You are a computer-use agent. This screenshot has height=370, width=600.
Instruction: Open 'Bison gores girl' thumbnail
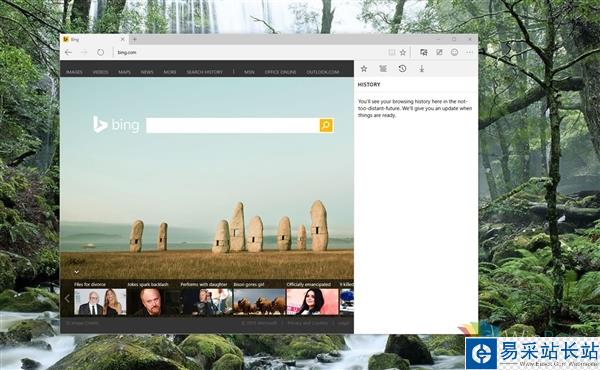pos(259,302)
